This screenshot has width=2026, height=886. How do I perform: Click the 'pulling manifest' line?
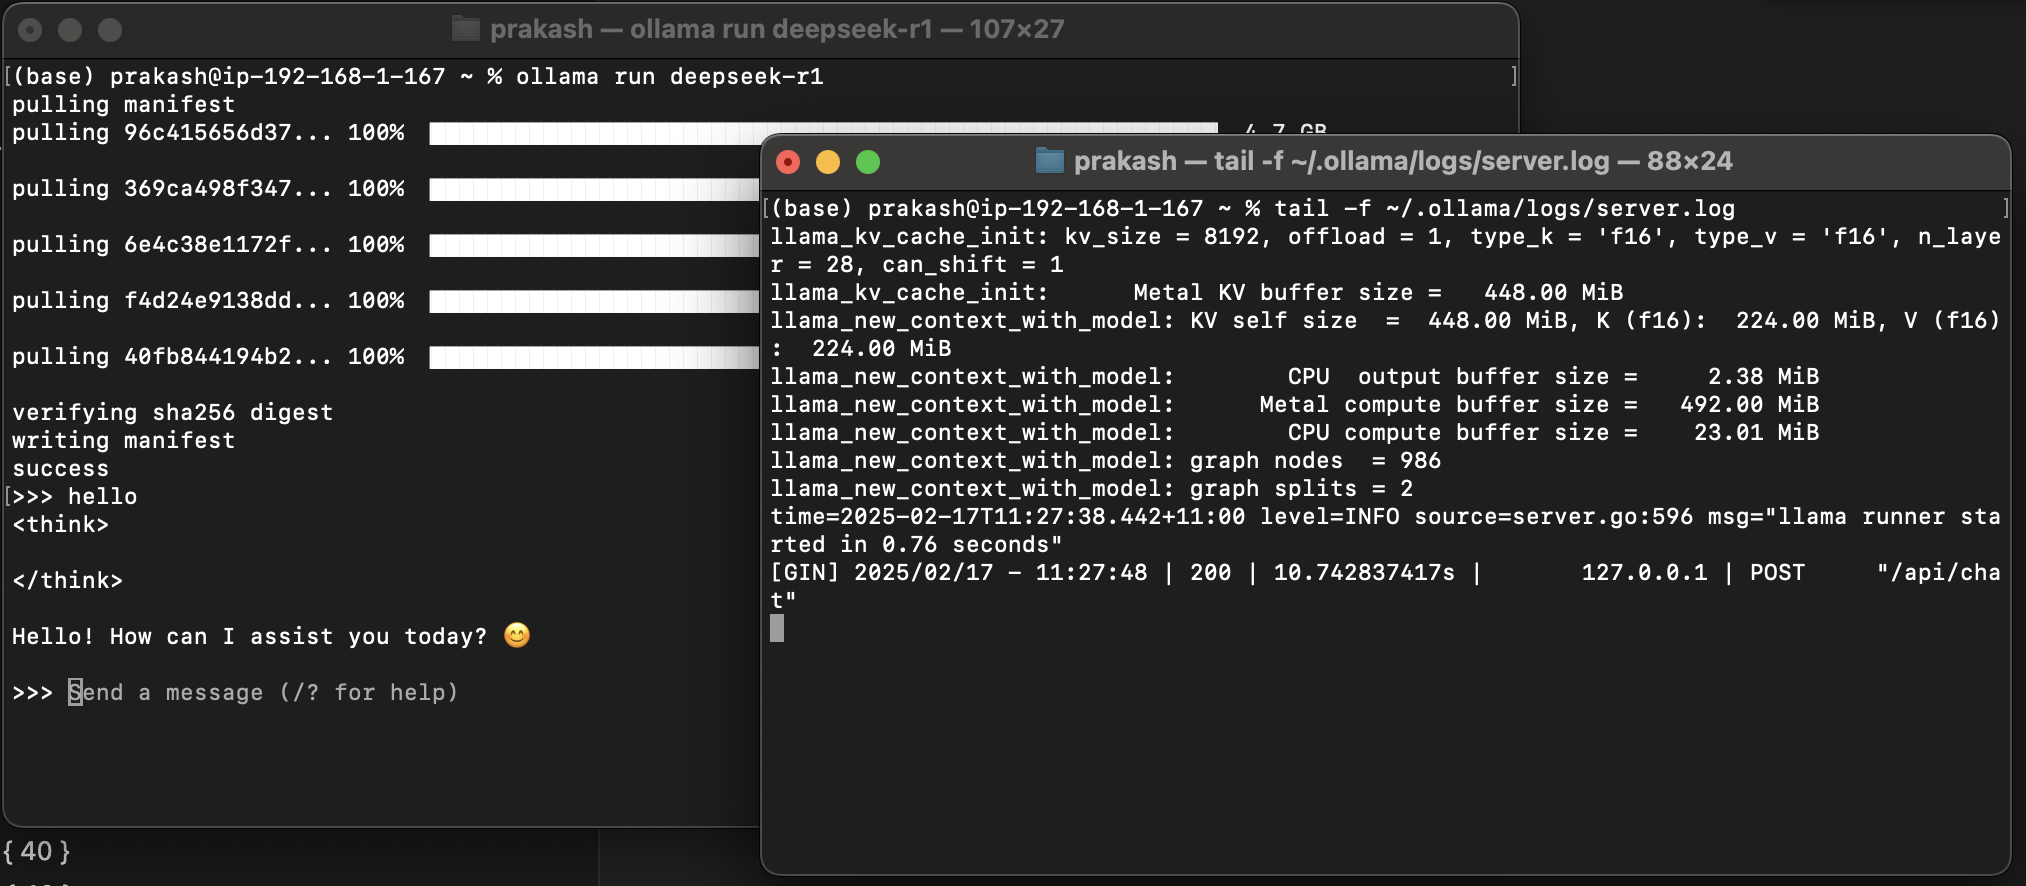tap(124, 105)
